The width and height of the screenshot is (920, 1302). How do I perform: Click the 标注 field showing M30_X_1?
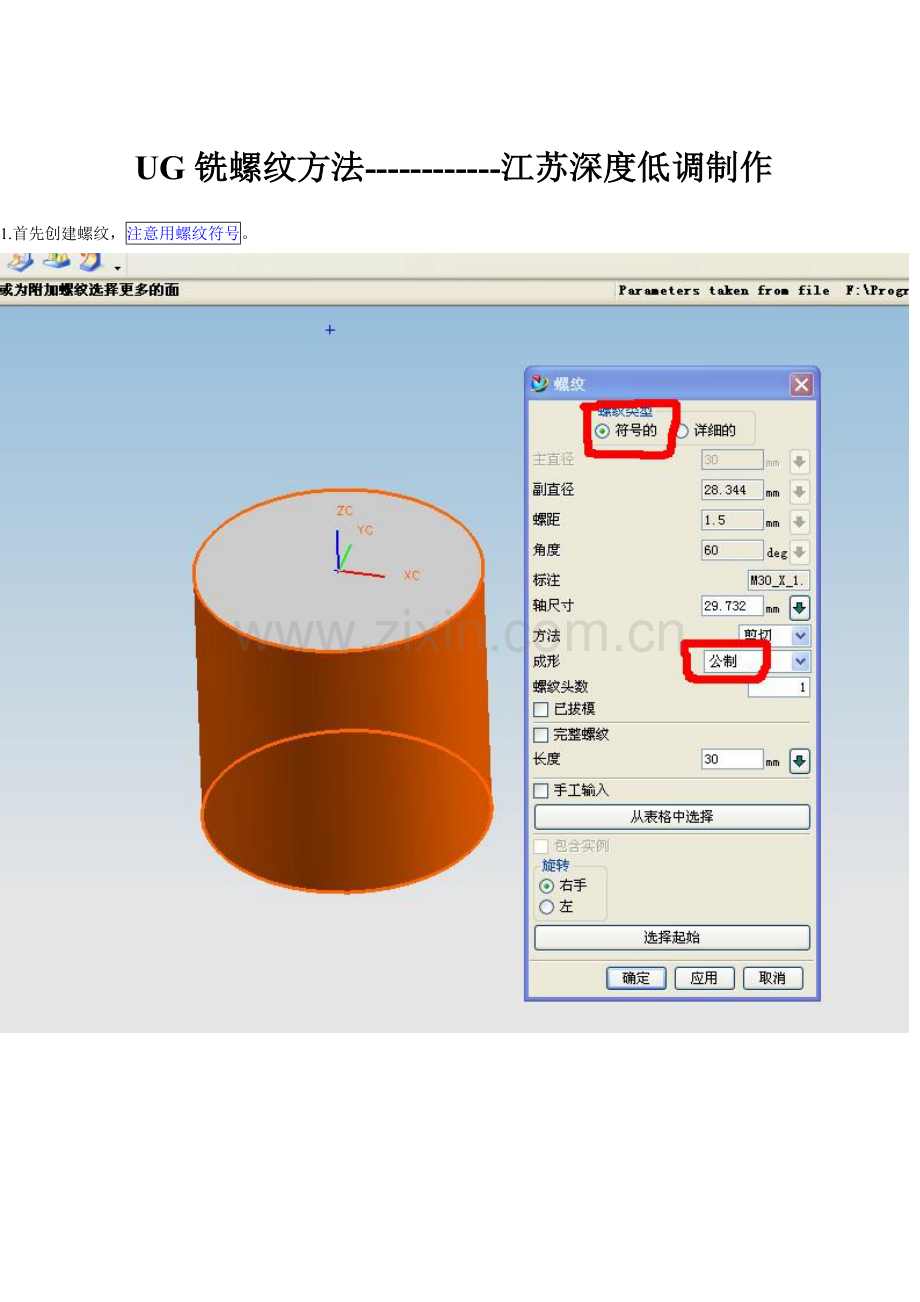point(778,580)
